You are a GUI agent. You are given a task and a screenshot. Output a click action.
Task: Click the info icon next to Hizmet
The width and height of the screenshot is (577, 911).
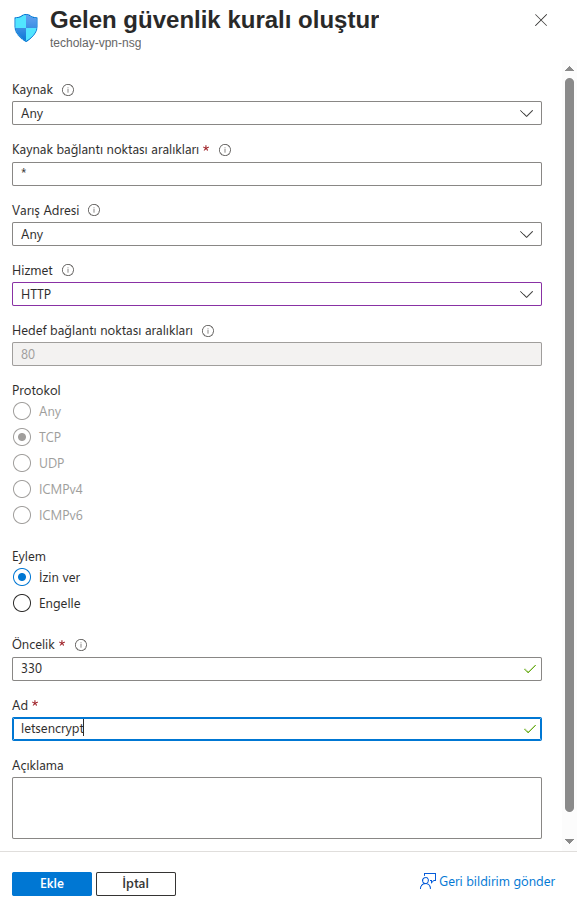[68, 270]
